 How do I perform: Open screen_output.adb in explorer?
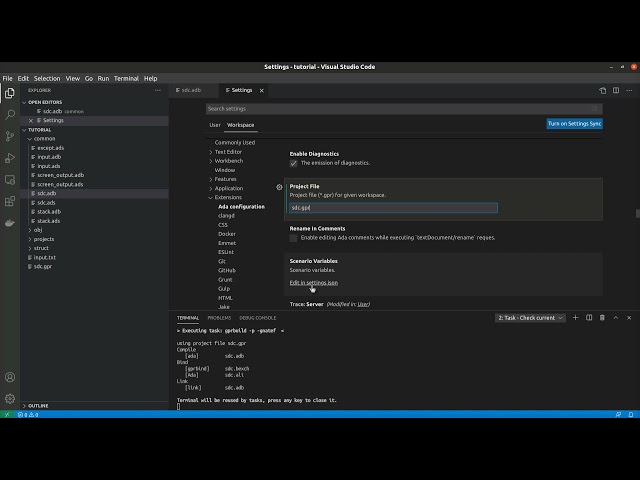click(60, 175)
